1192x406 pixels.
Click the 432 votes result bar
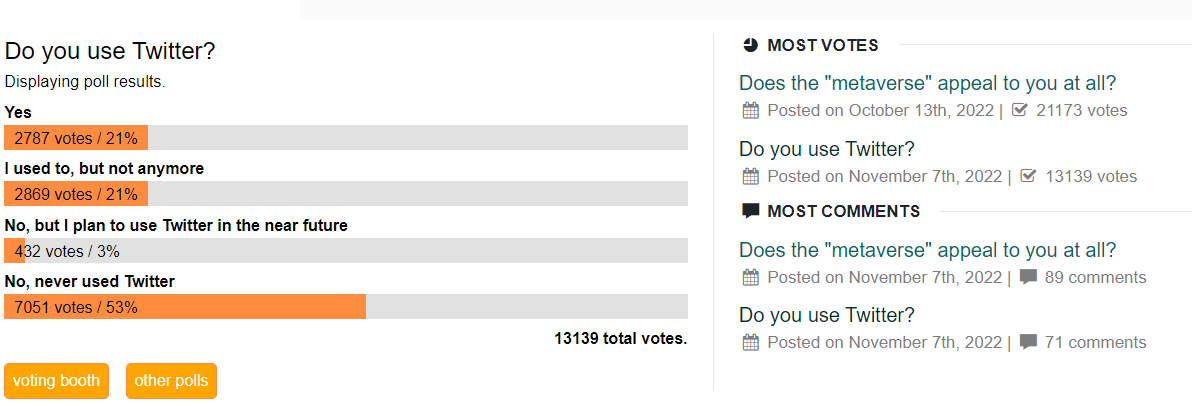click(346, 251)
